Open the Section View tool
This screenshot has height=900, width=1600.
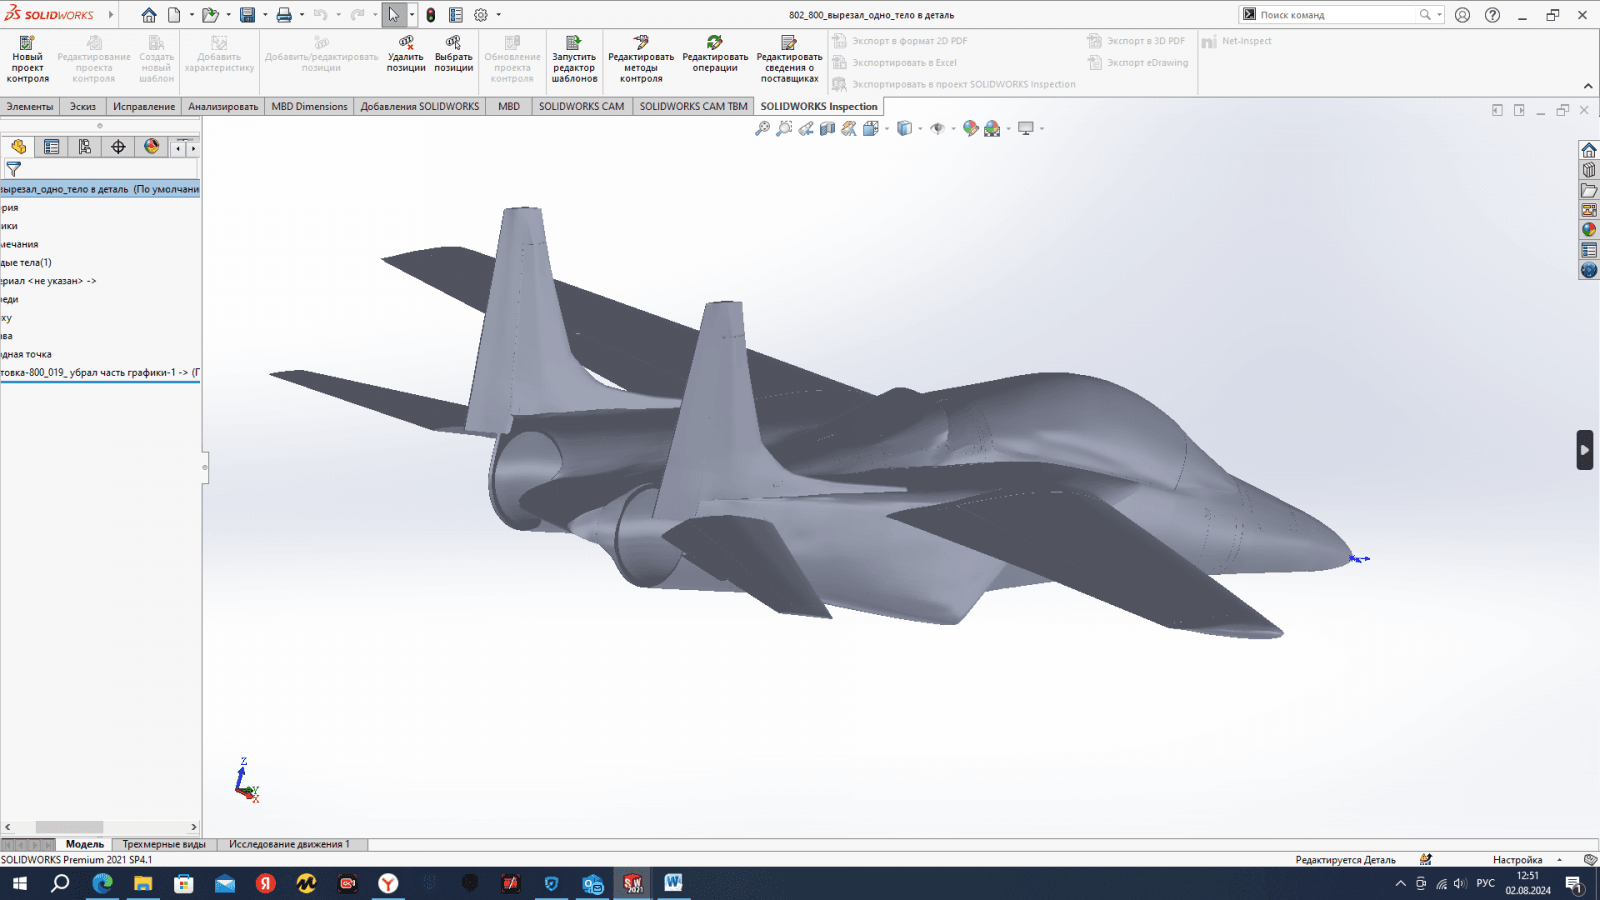click(827, 129)
